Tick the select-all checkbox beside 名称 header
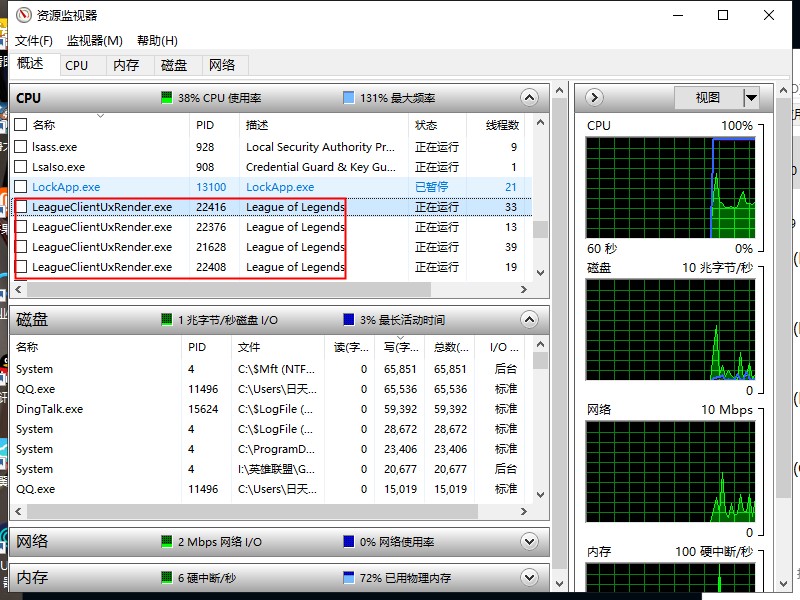Viewport: 800px width, 600px height. coord(21,125)
